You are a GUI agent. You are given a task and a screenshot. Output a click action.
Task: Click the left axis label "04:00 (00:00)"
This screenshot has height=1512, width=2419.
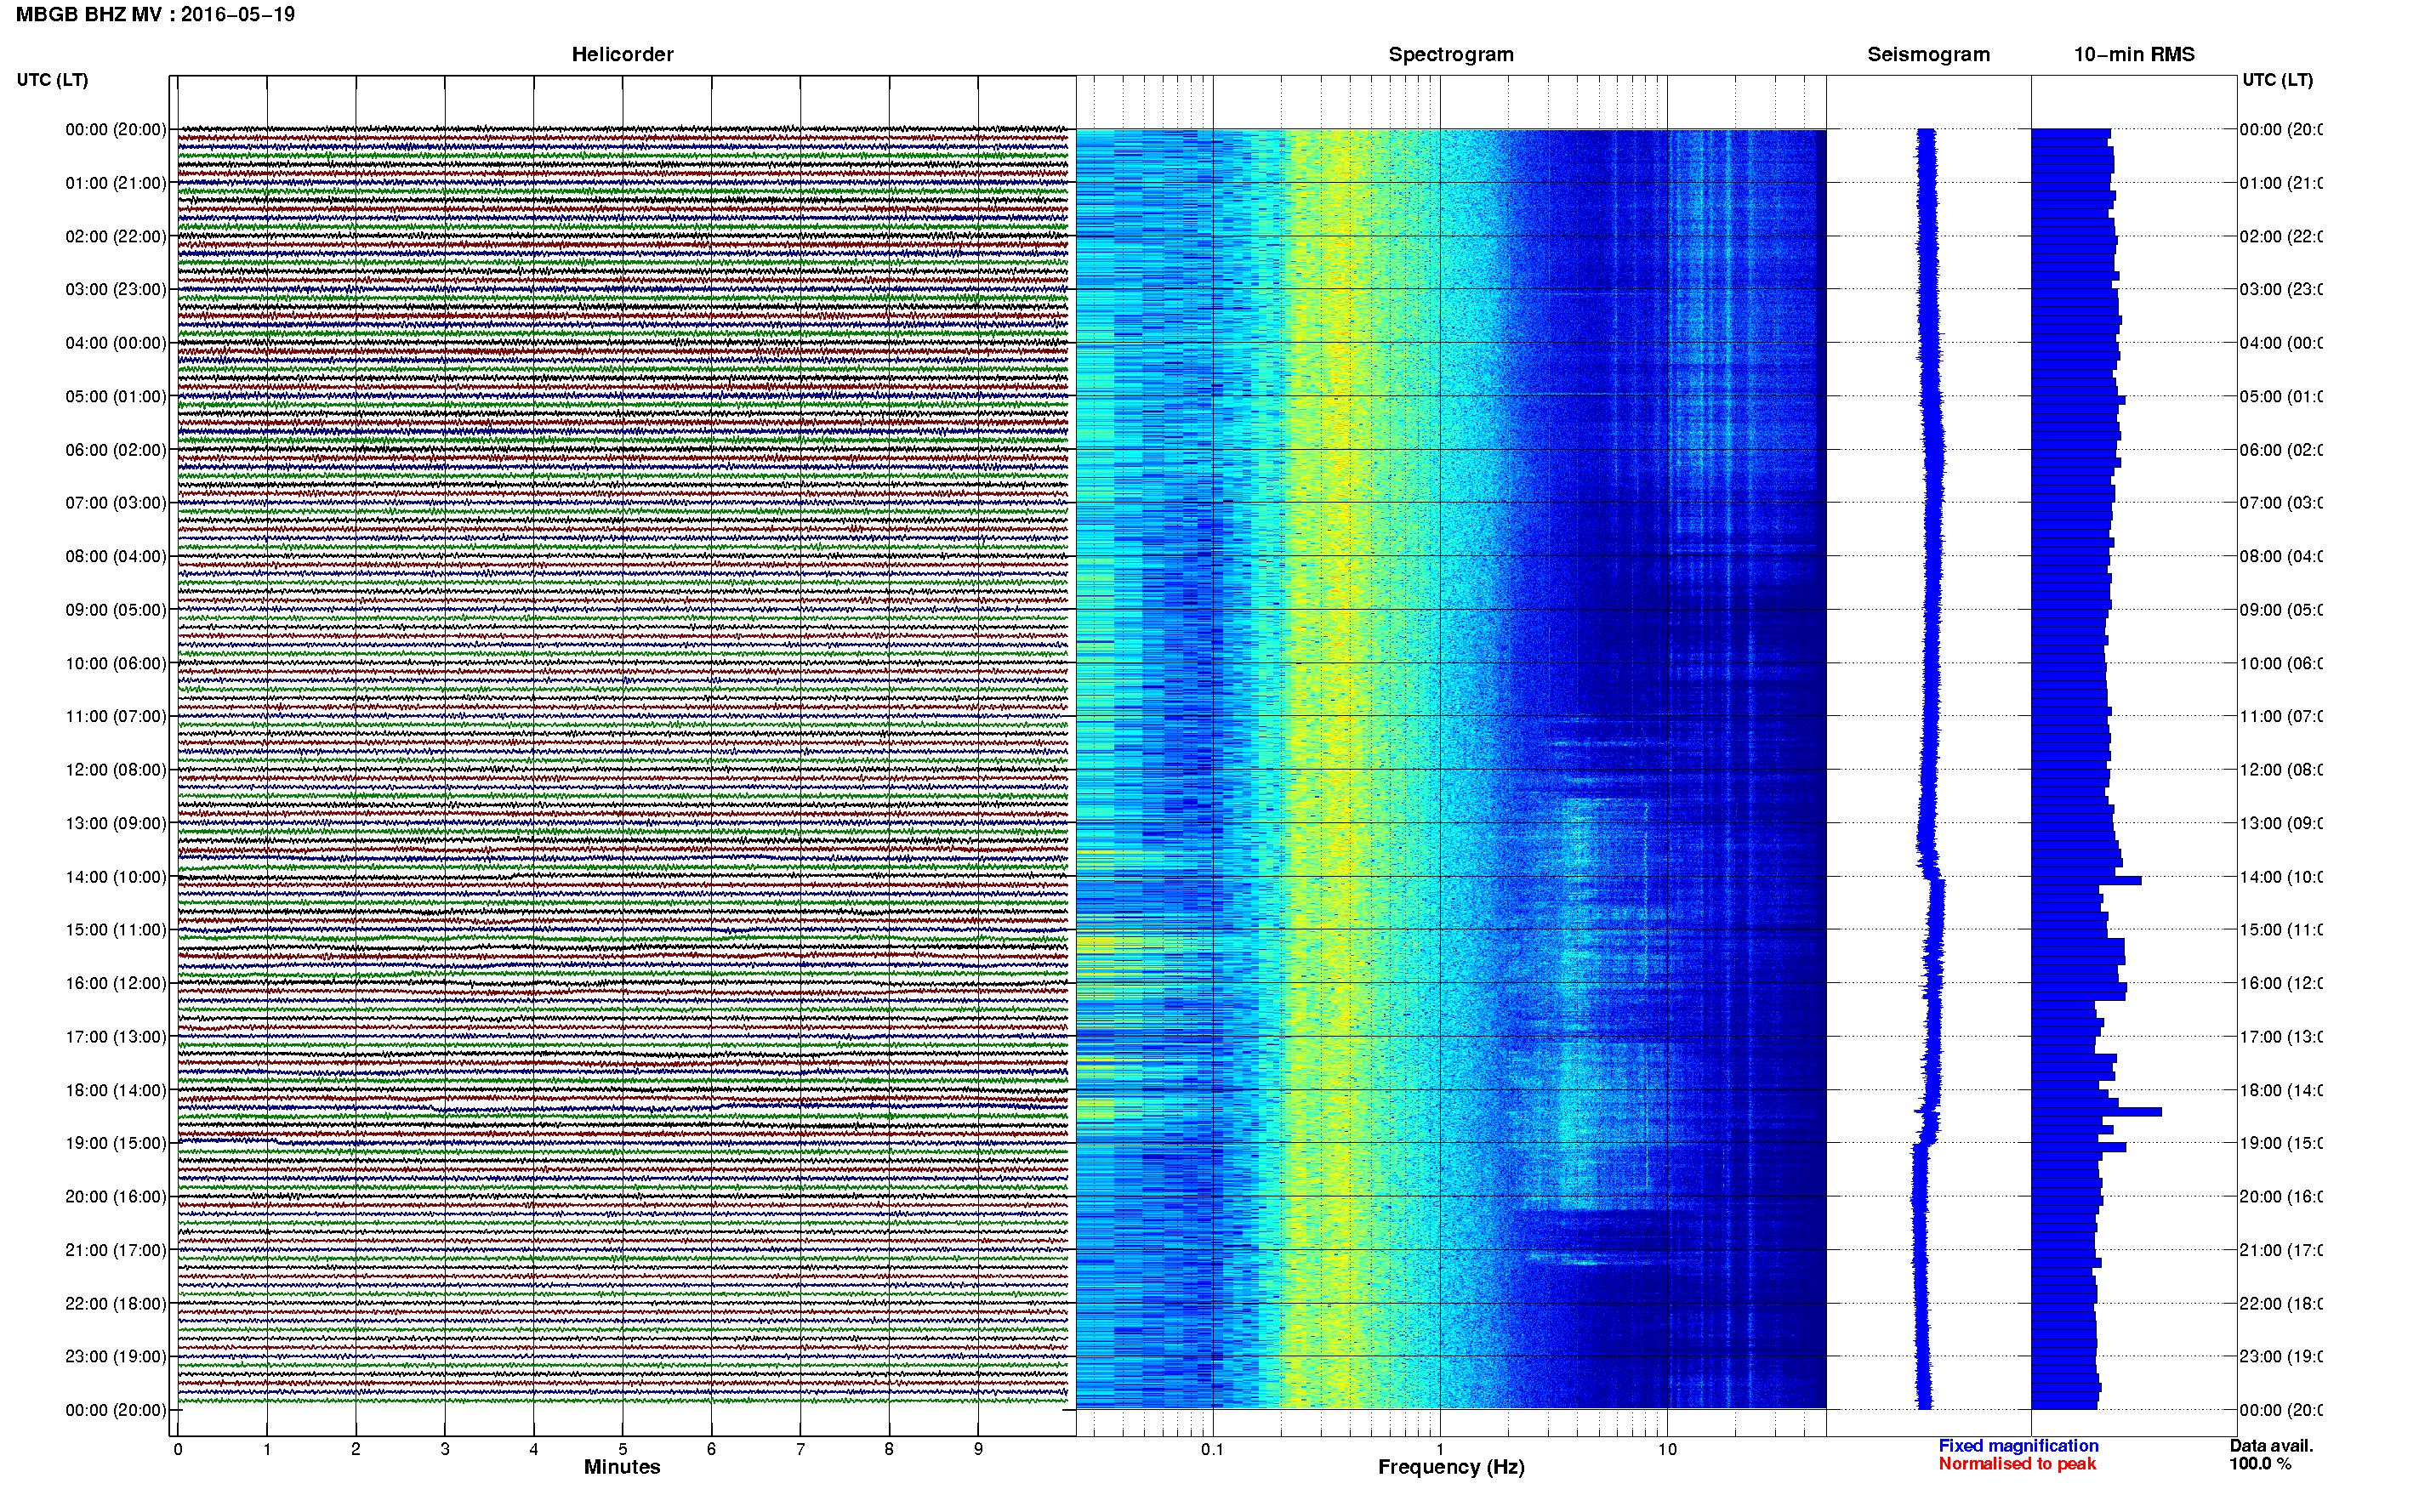(116, 343)
